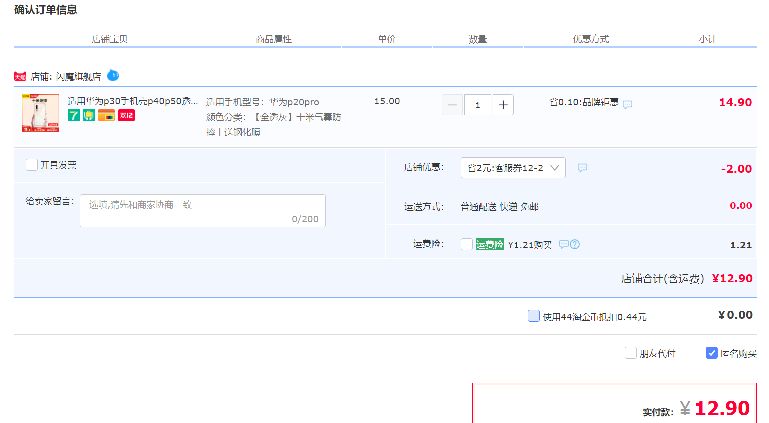This screenshot has height=423, width=769.
Task: Click the 0.10 brand discount text
Action: 584,102
